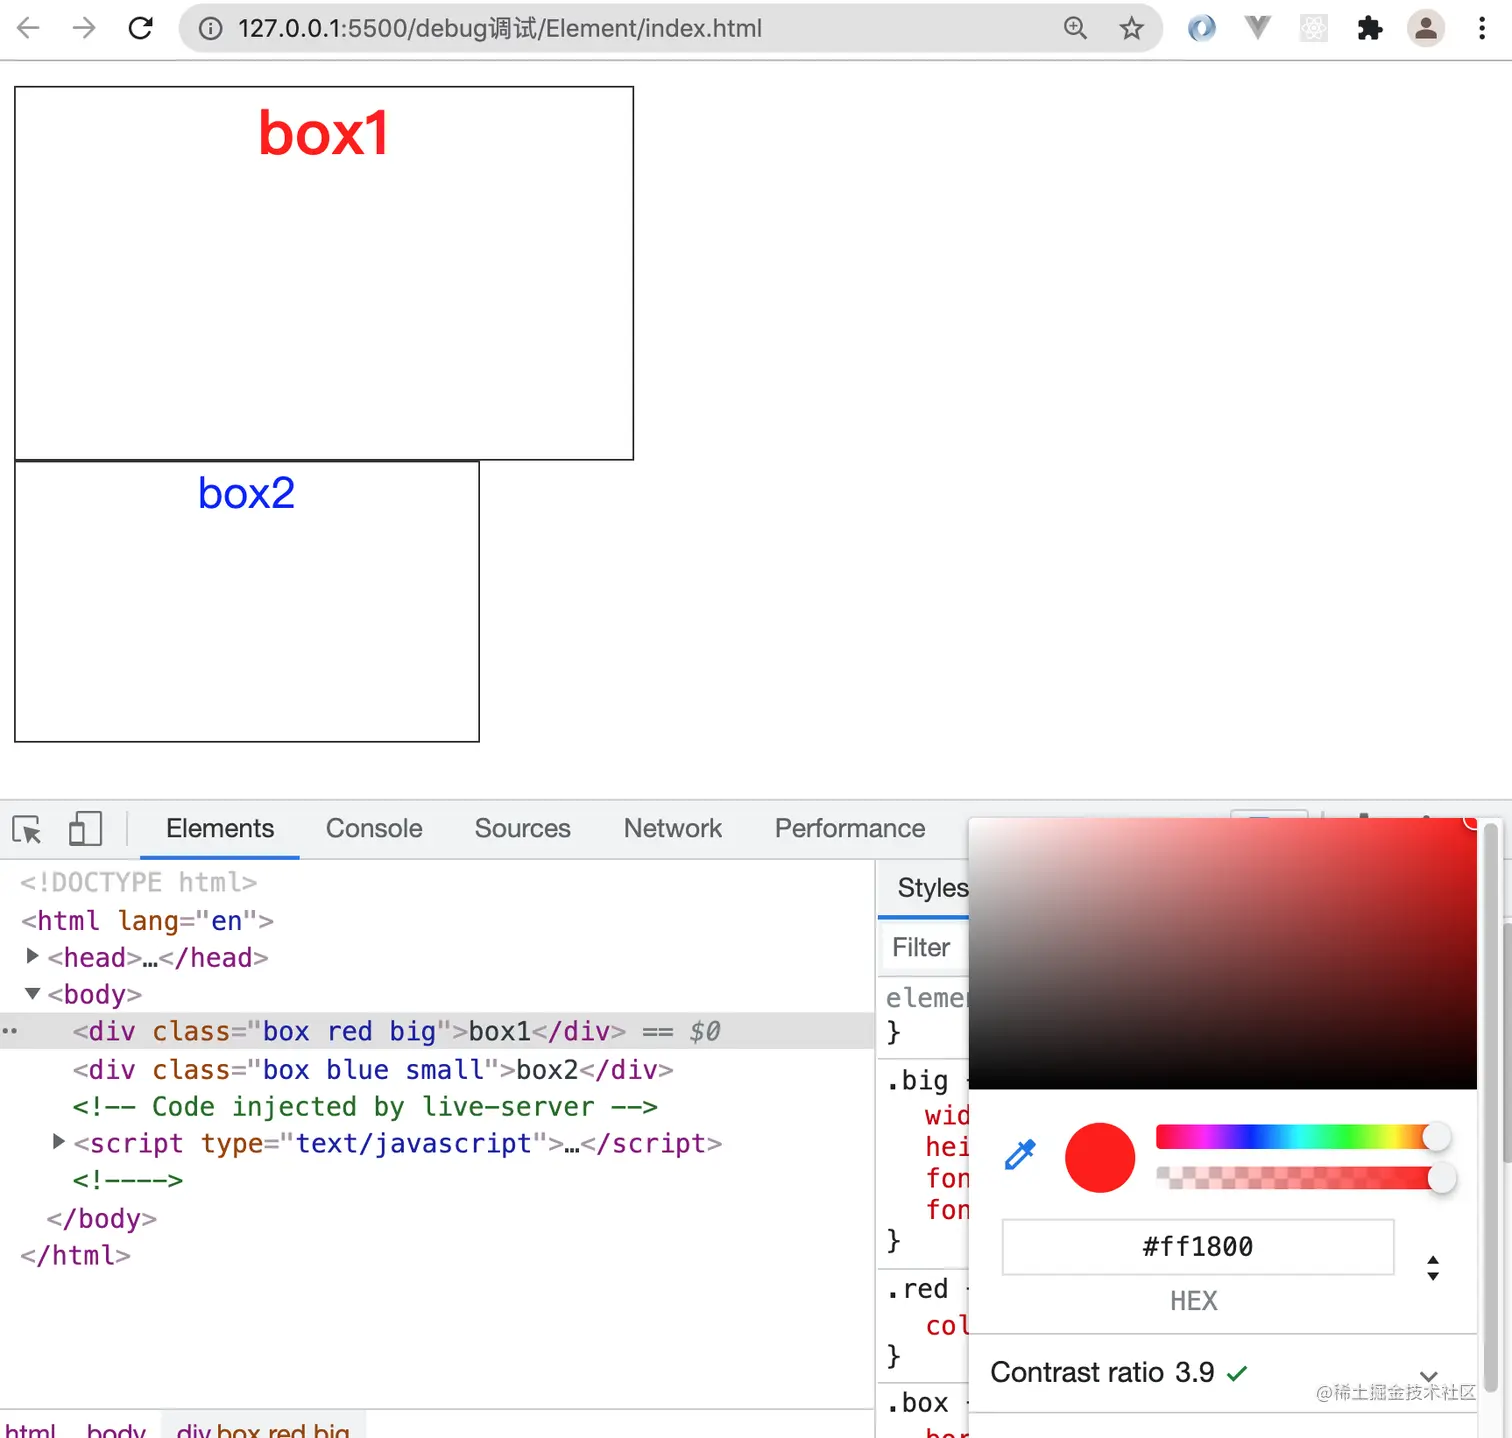Image resolution: width=1512 pixels, height=1438 pixels.
Task: Select the DOCTYPE node
Action: [x=139, y=882]
